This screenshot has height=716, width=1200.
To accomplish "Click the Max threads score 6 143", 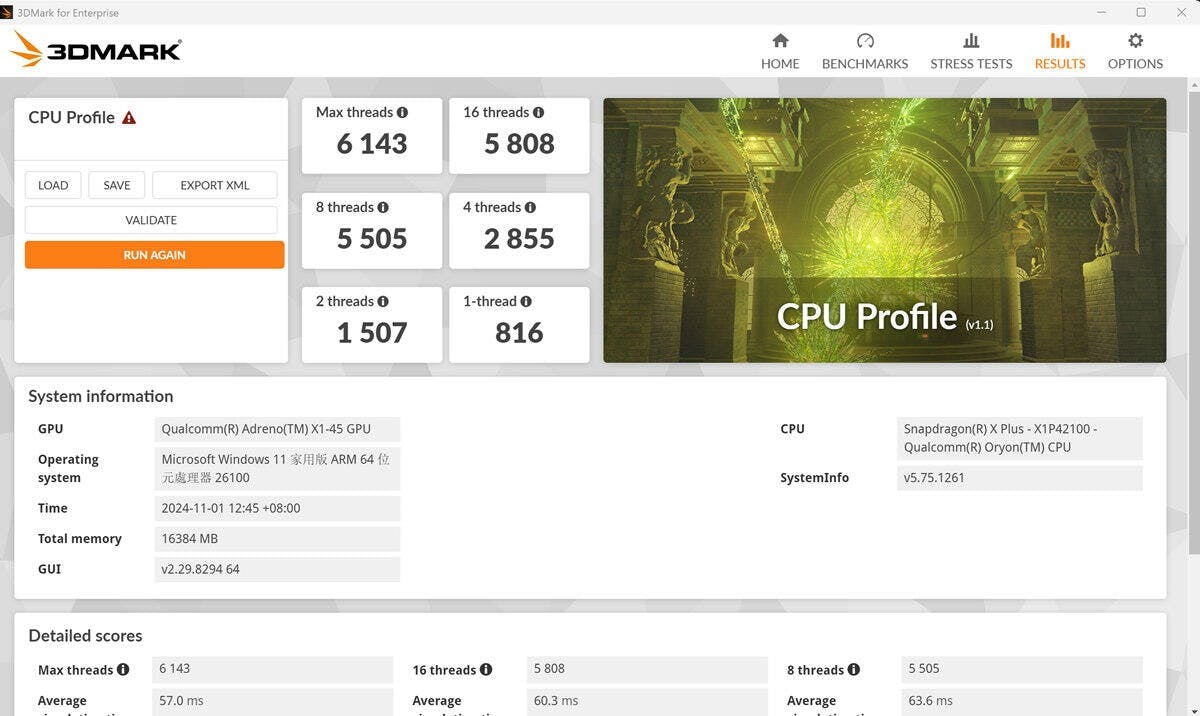I will (x=372, y=144).
